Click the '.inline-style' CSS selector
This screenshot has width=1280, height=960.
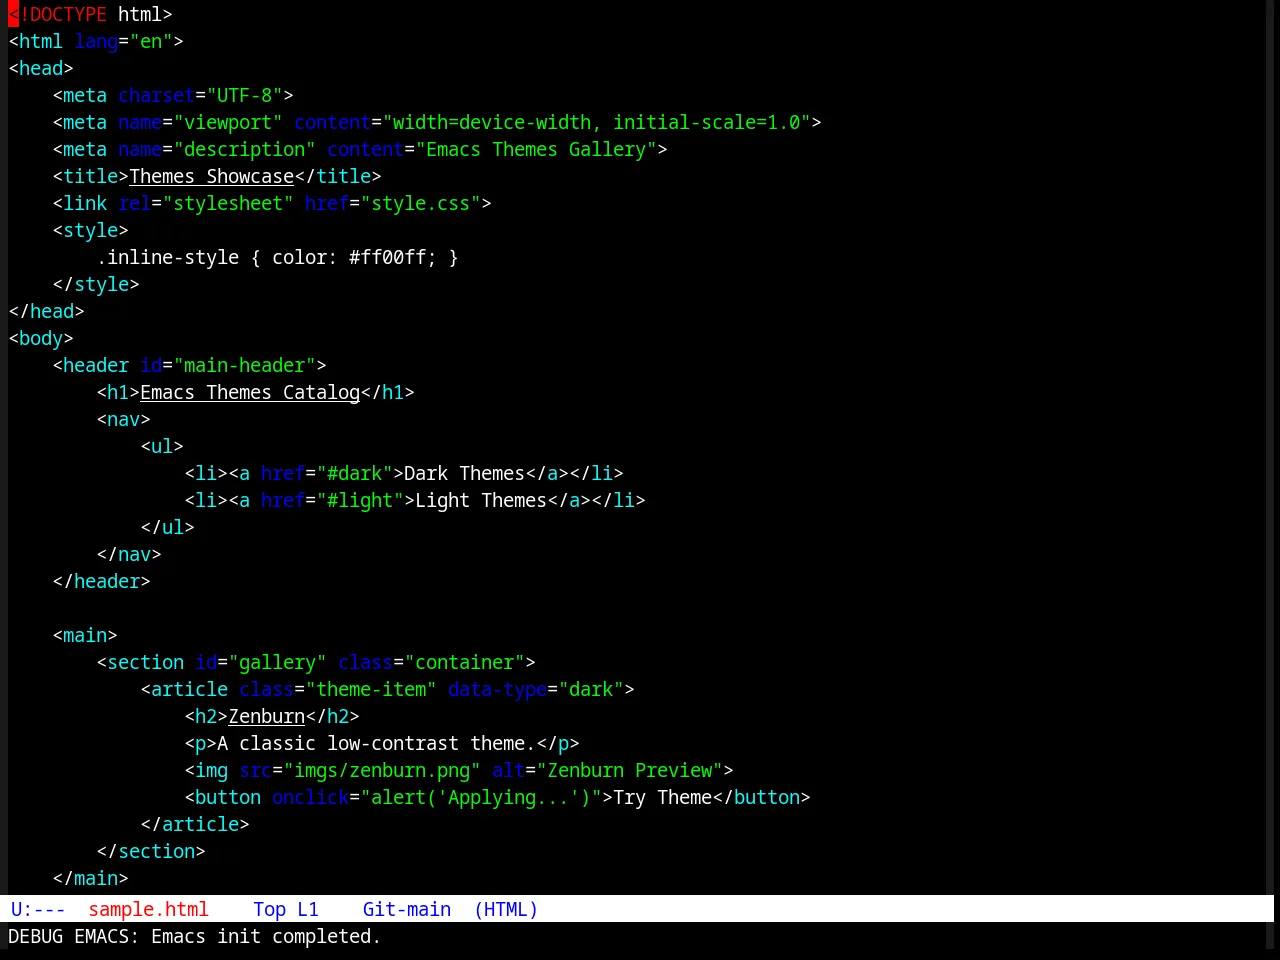[168, 257]
